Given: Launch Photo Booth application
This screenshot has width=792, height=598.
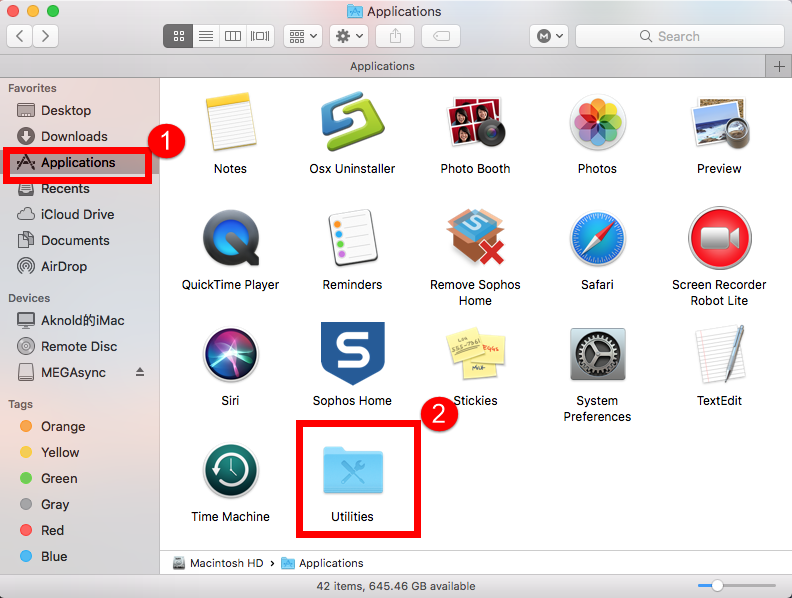Looking at the screenshot, I should click(x=475, y=123).
